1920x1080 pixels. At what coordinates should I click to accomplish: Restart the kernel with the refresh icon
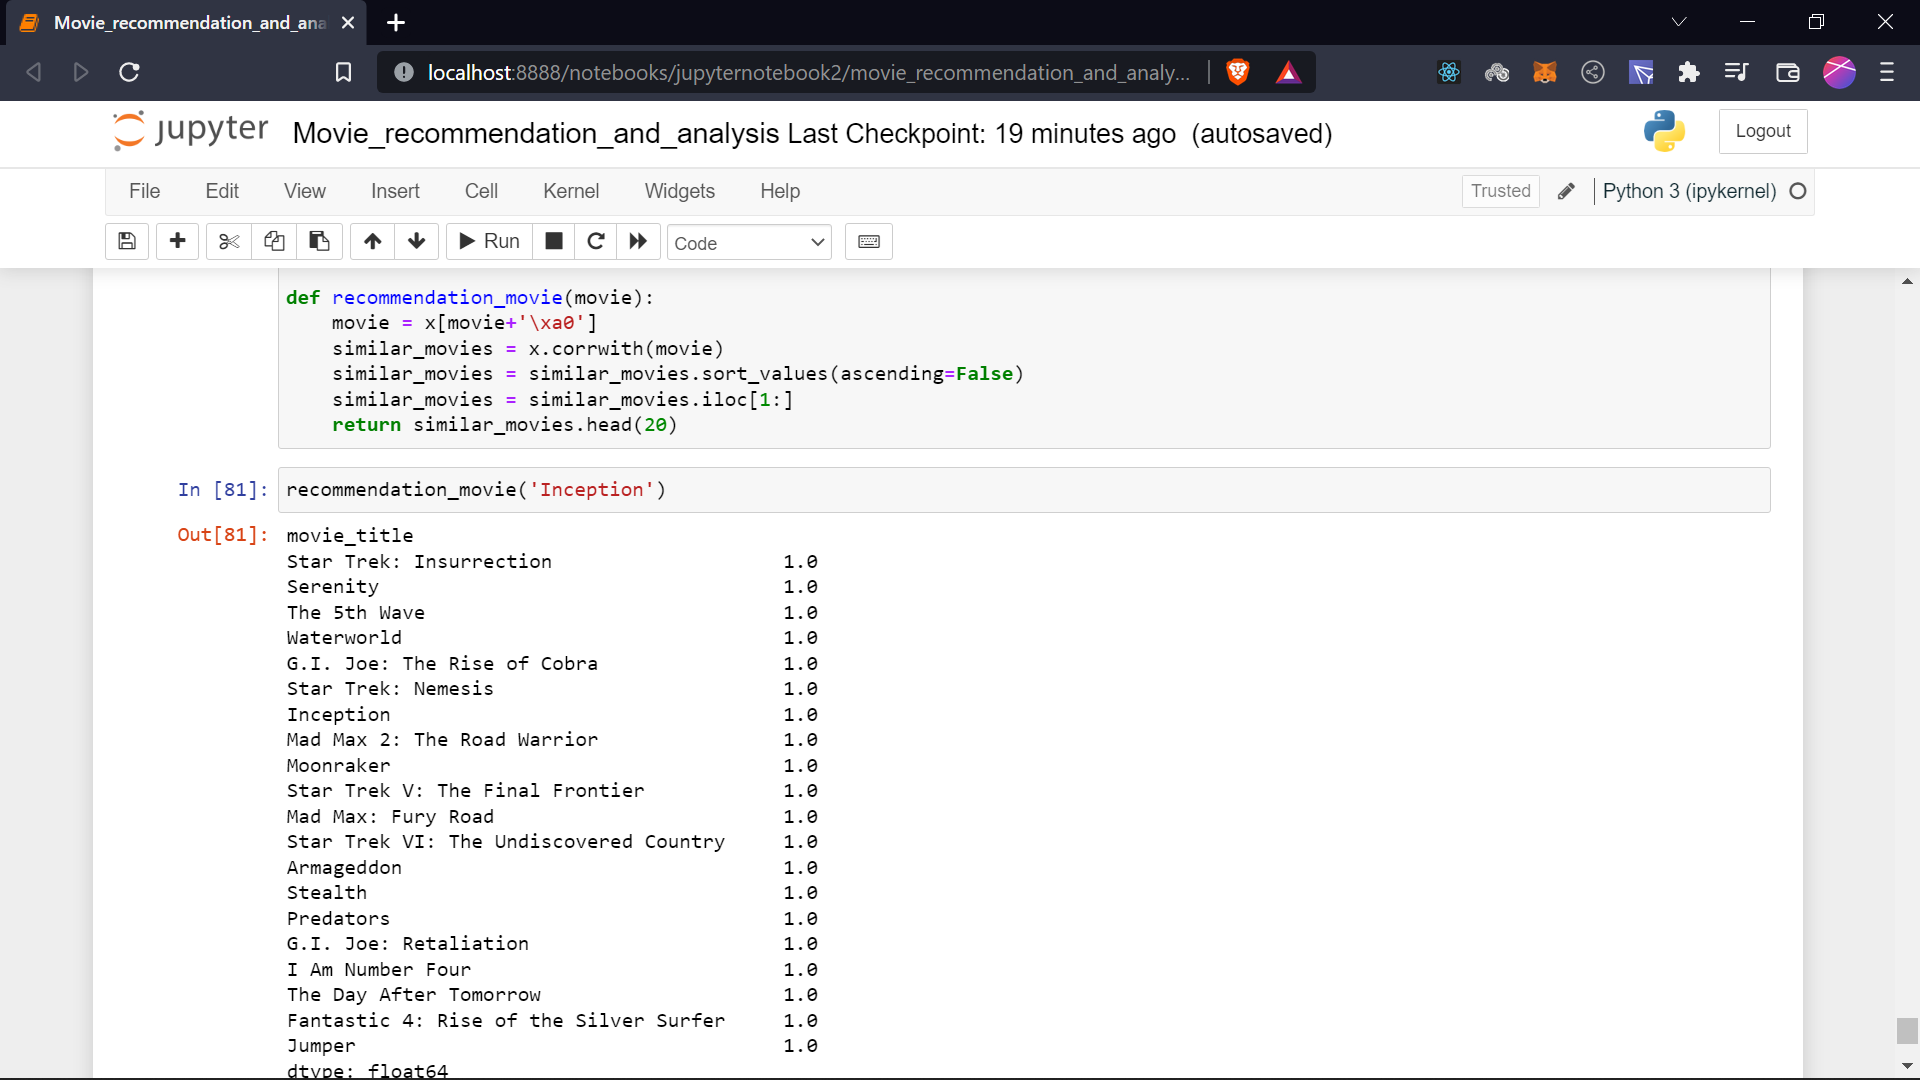pyautogui.click(x=596, y=241)
